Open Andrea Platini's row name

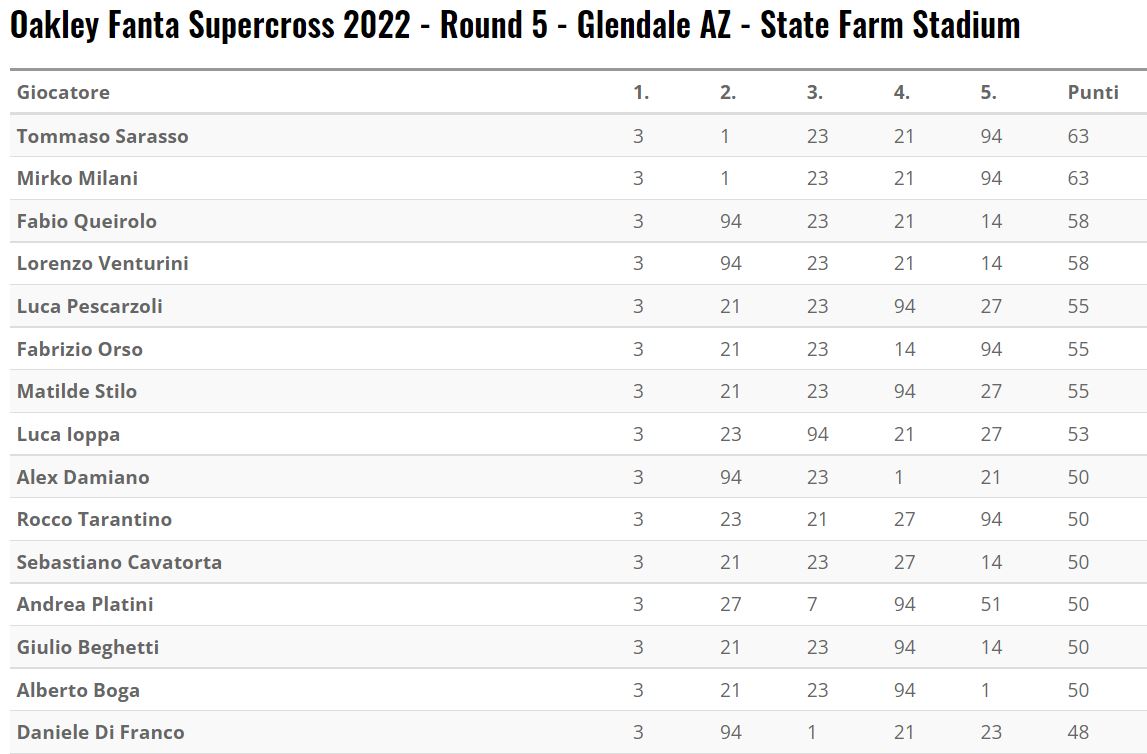(x=85, y=604)
